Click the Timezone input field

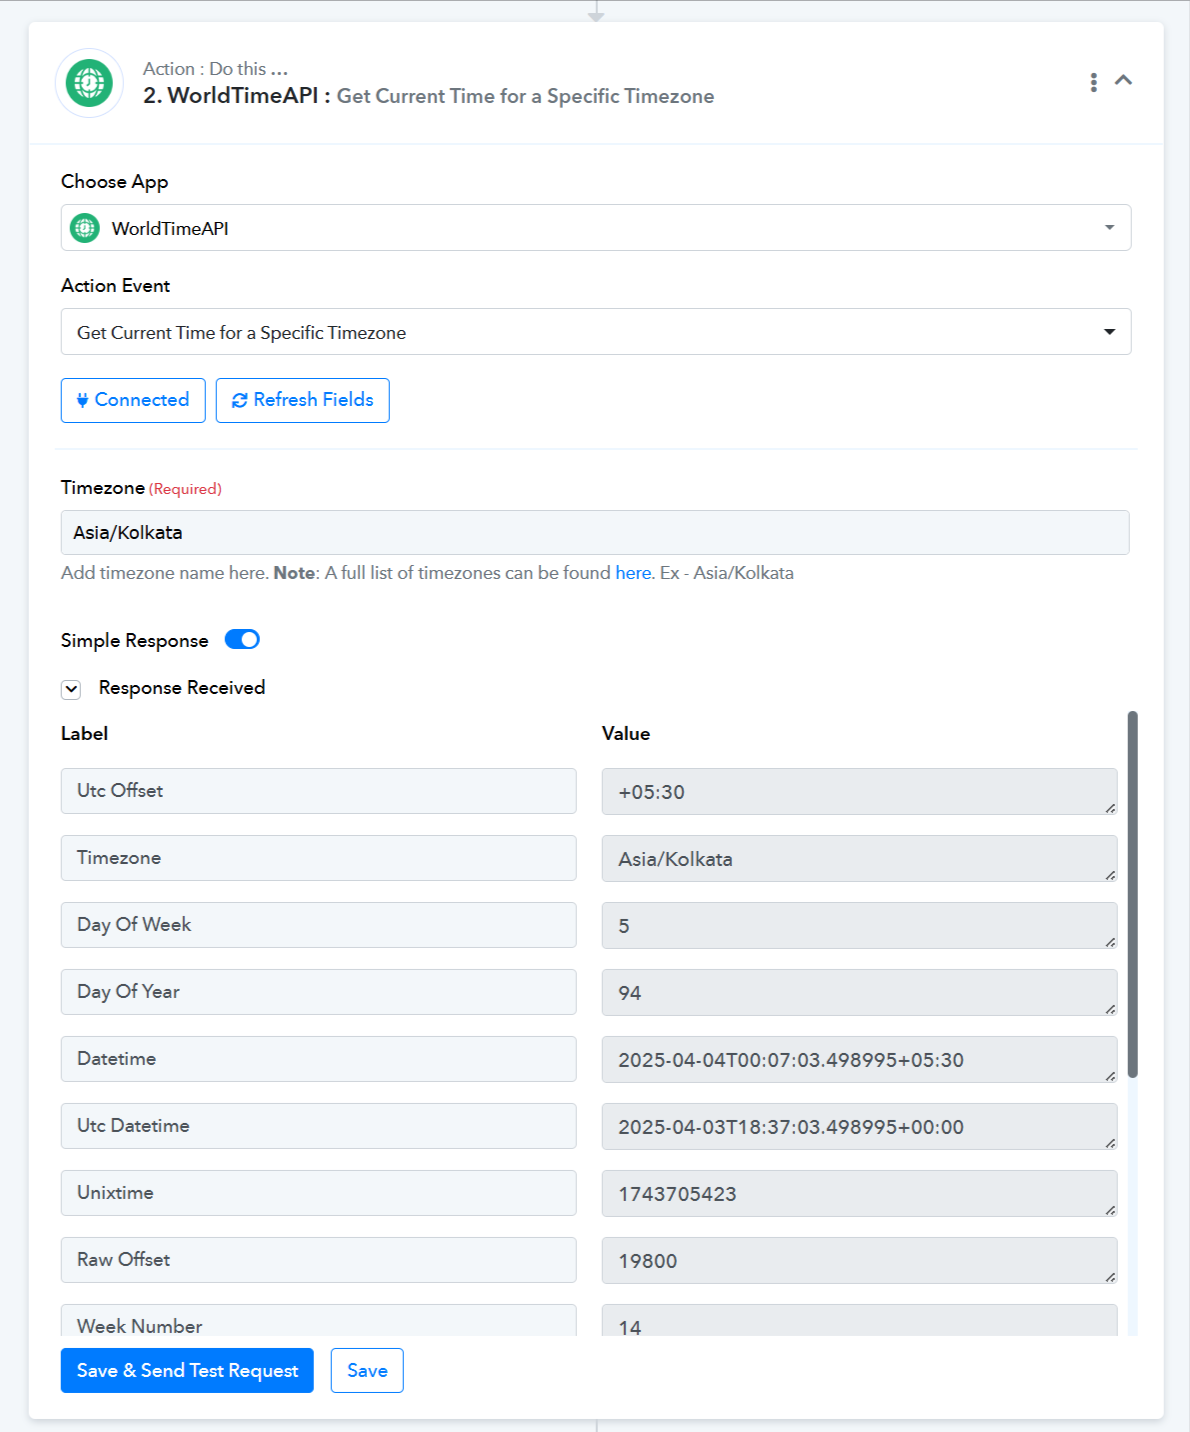point(595,533)
